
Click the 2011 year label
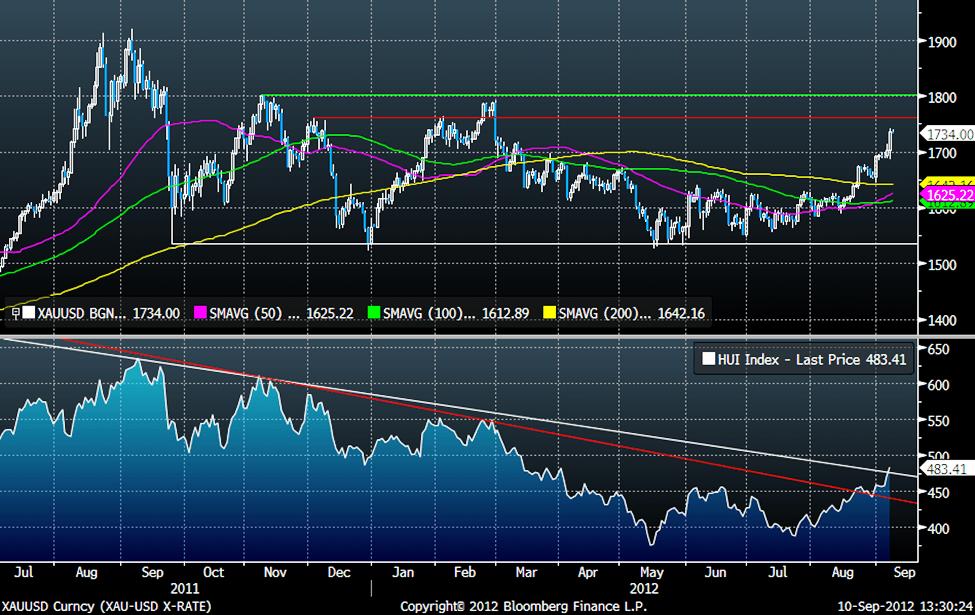tap(185, 588)
